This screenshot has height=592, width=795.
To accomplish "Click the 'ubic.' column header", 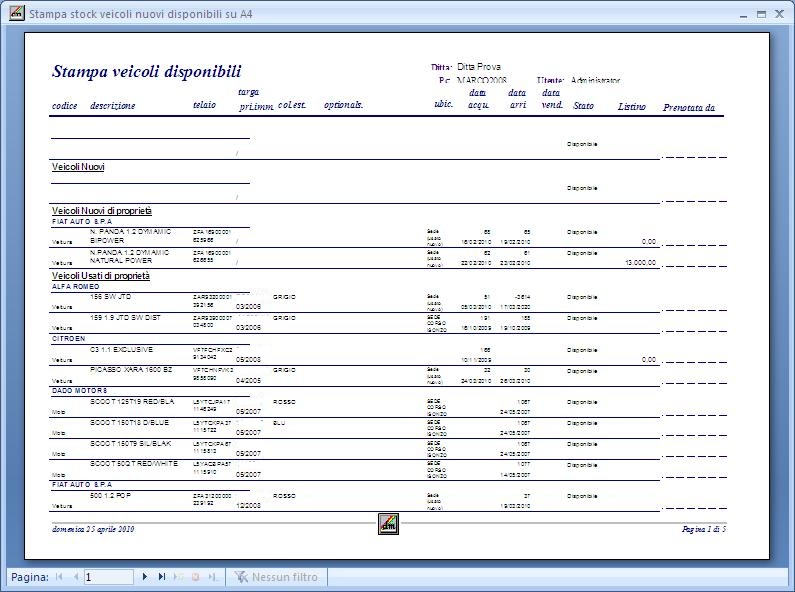I will [444, 104].
